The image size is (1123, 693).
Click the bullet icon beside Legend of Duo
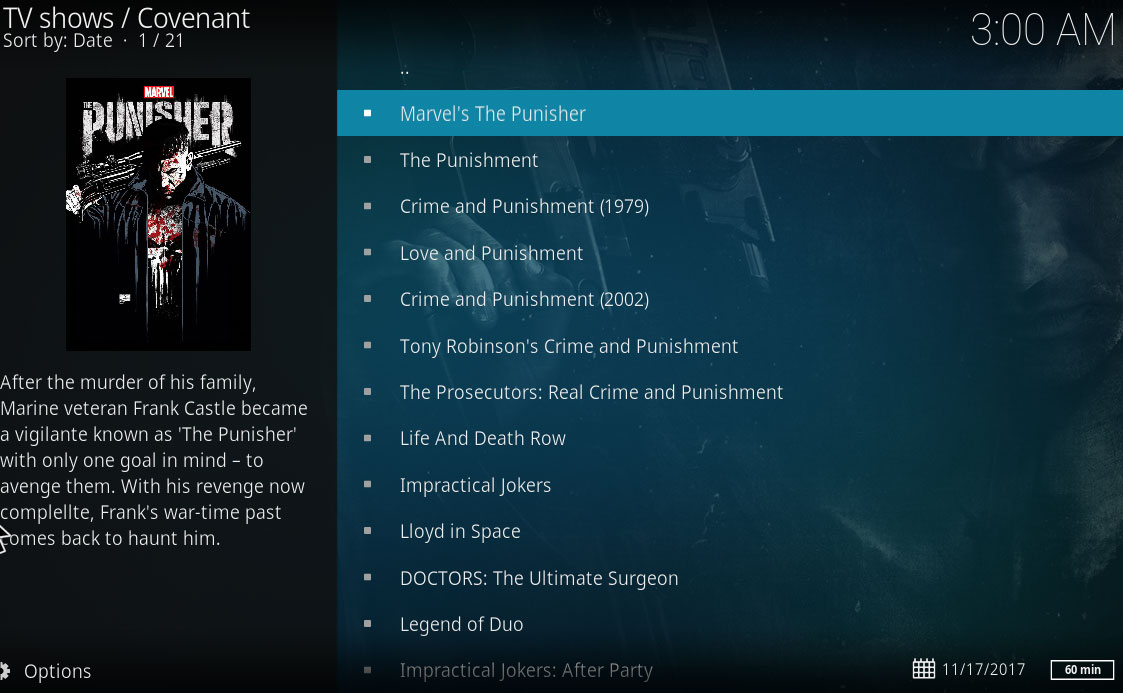click(367, 624)
